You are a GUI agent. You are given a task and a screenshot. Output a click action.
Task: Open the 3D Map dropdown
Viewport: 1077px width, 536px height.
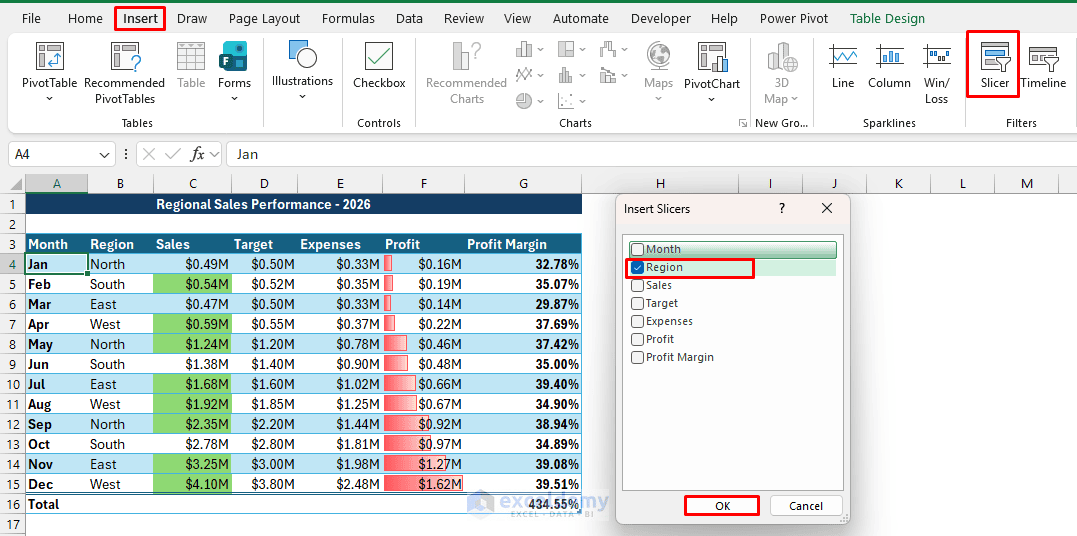click(794, 99)
